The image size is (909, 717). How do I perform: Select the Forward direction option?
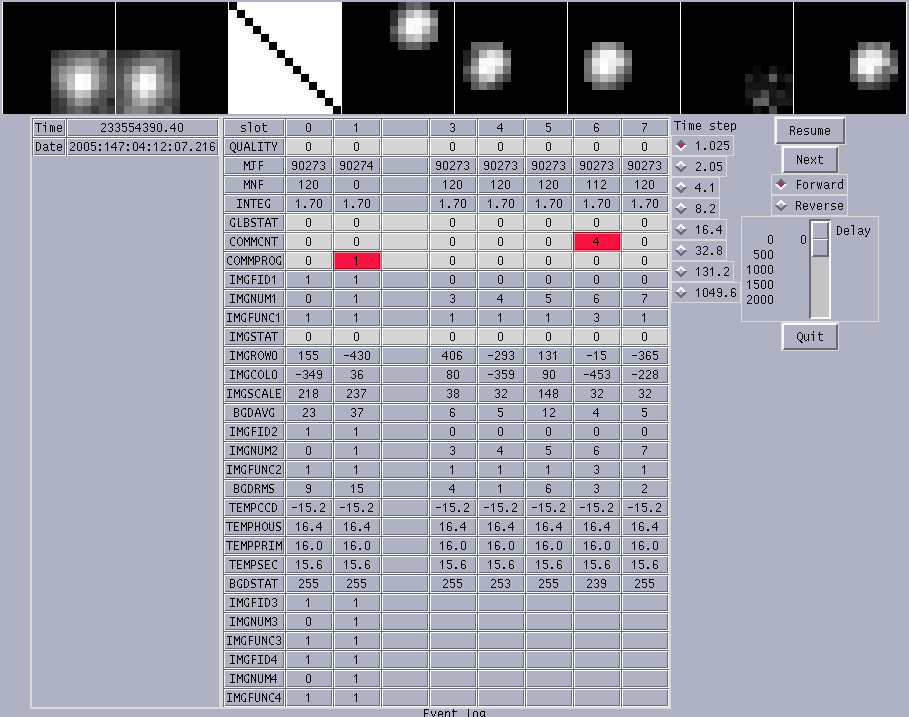tap(809, 185)
